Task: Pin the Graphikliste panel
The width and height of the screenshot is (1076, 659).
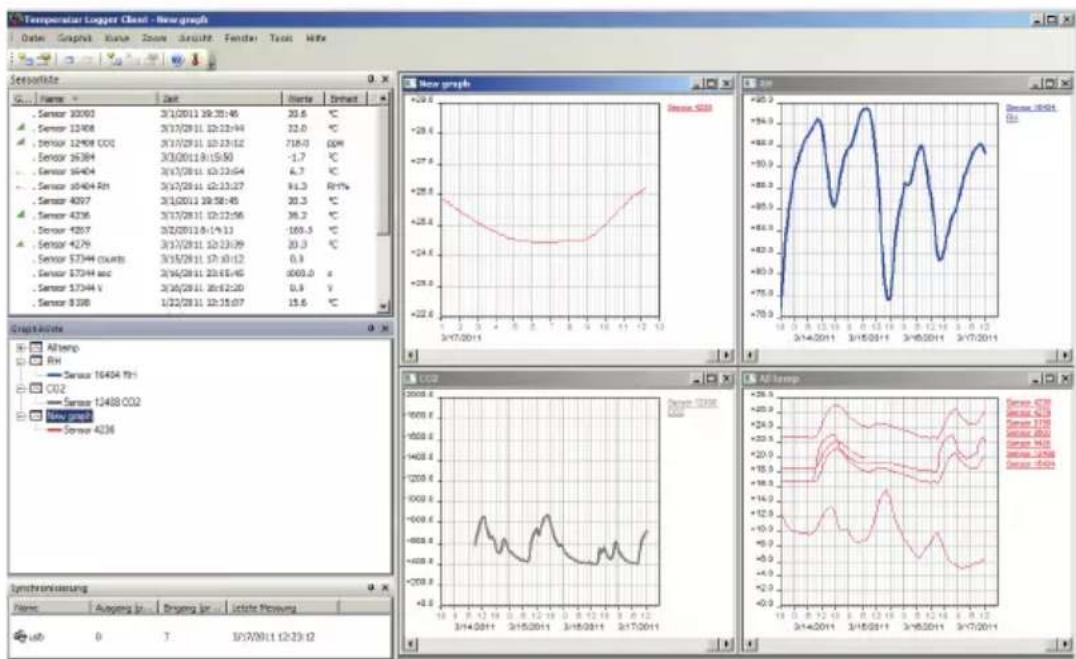Action: click(371, 329)
